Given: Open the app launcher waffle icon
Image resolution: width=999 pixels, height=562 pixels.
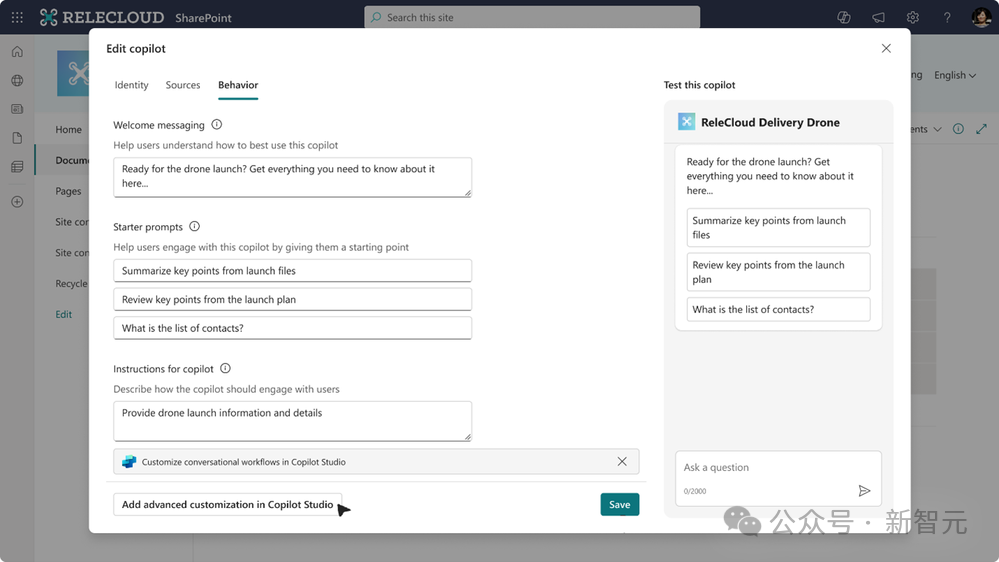Looking at the screenshot, I should click(17, 17).
